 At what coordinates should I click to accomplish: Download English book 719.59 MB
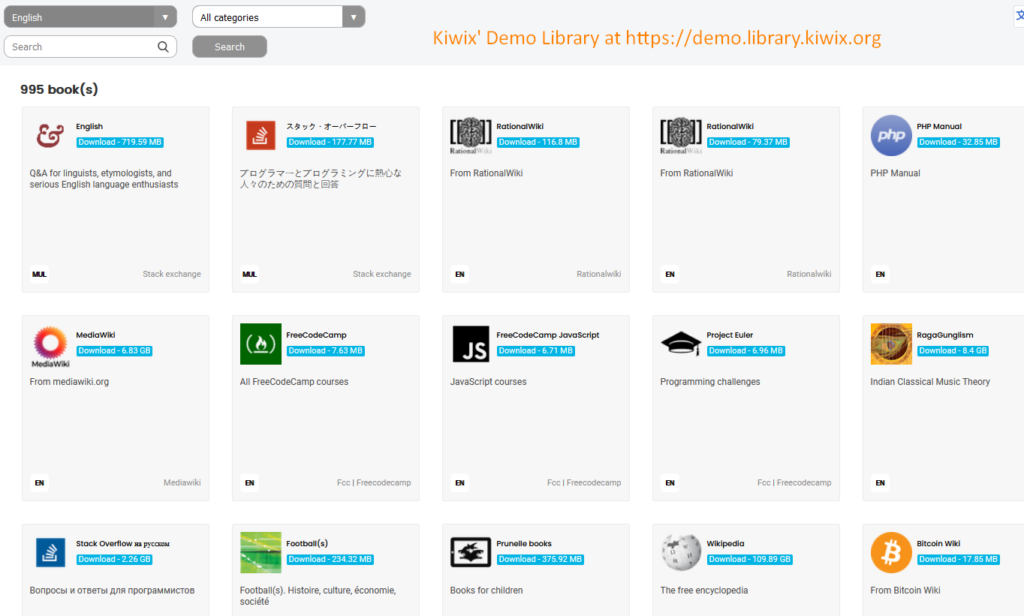(120, 142)
